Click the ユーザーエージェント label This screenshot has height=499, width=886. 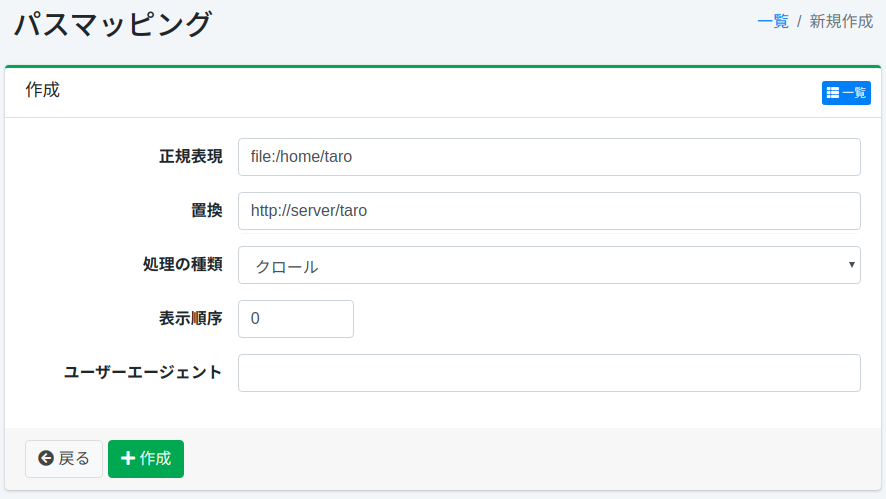pyautogui.click(x=143, y=373)
